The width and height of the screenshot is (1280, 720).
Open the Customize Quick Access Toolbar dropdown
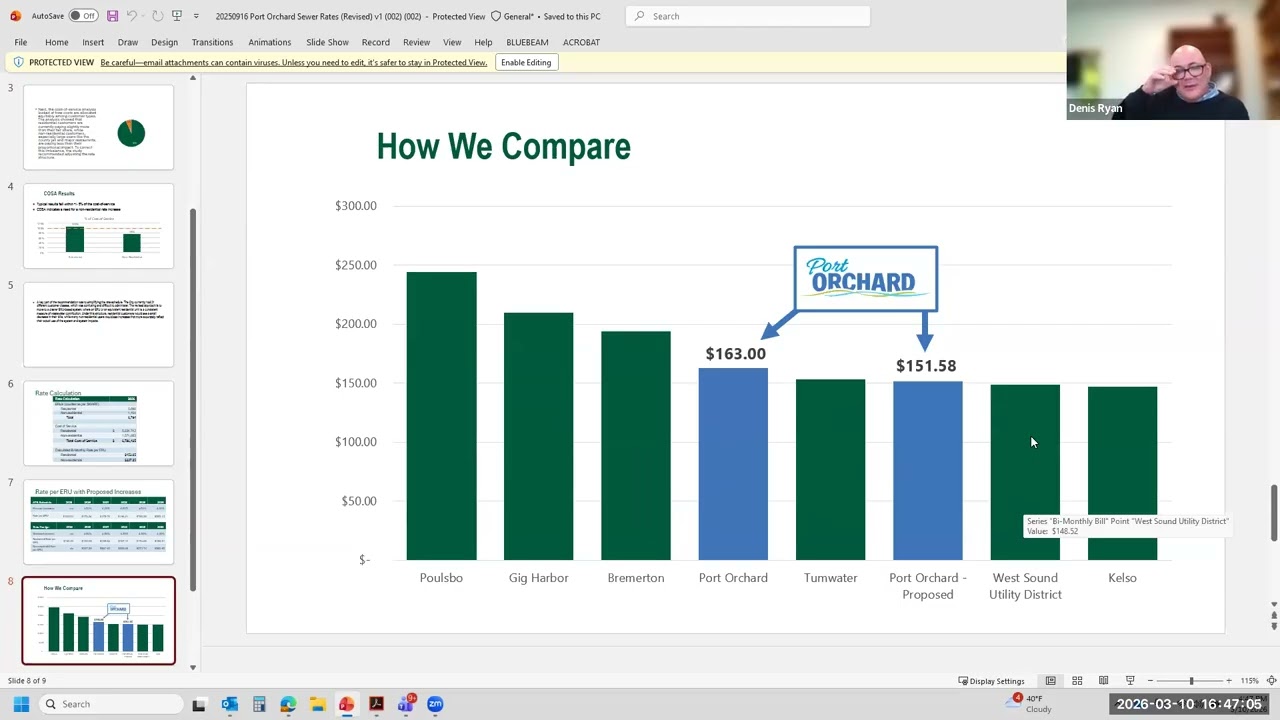[x=196, y=16]
